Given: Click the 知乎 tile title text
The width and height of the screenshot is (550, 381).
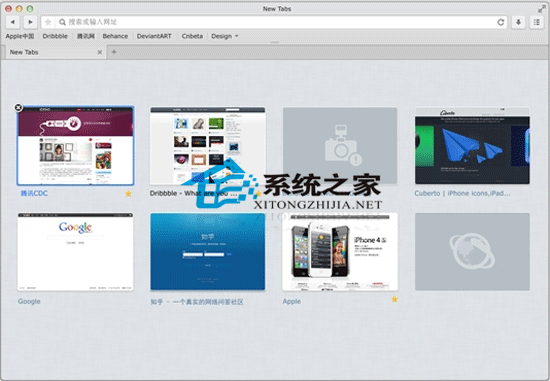Looking at the screenshot, I should click(197, 302).
